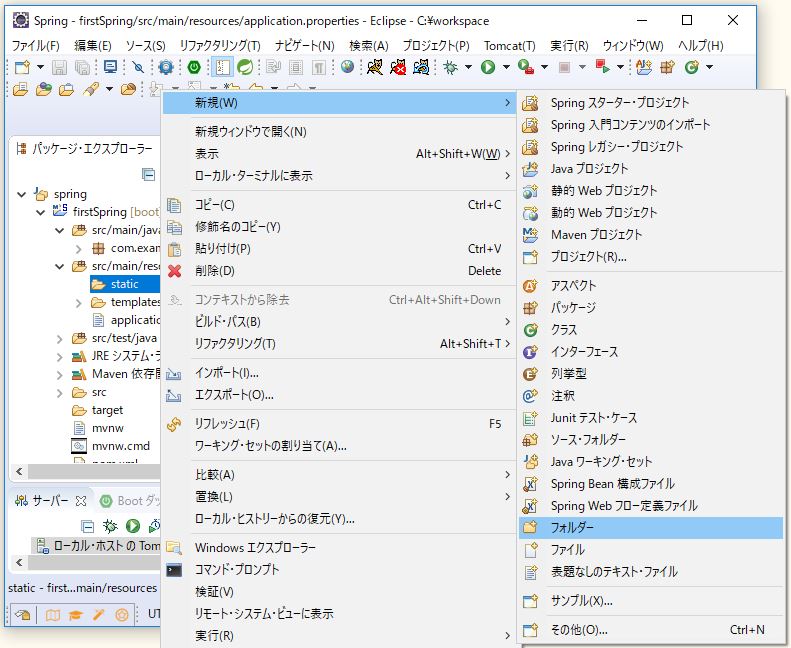Select the static folder in the tree
The width and height of the screenshot is (791, 648).
click(x=124, y=284)
